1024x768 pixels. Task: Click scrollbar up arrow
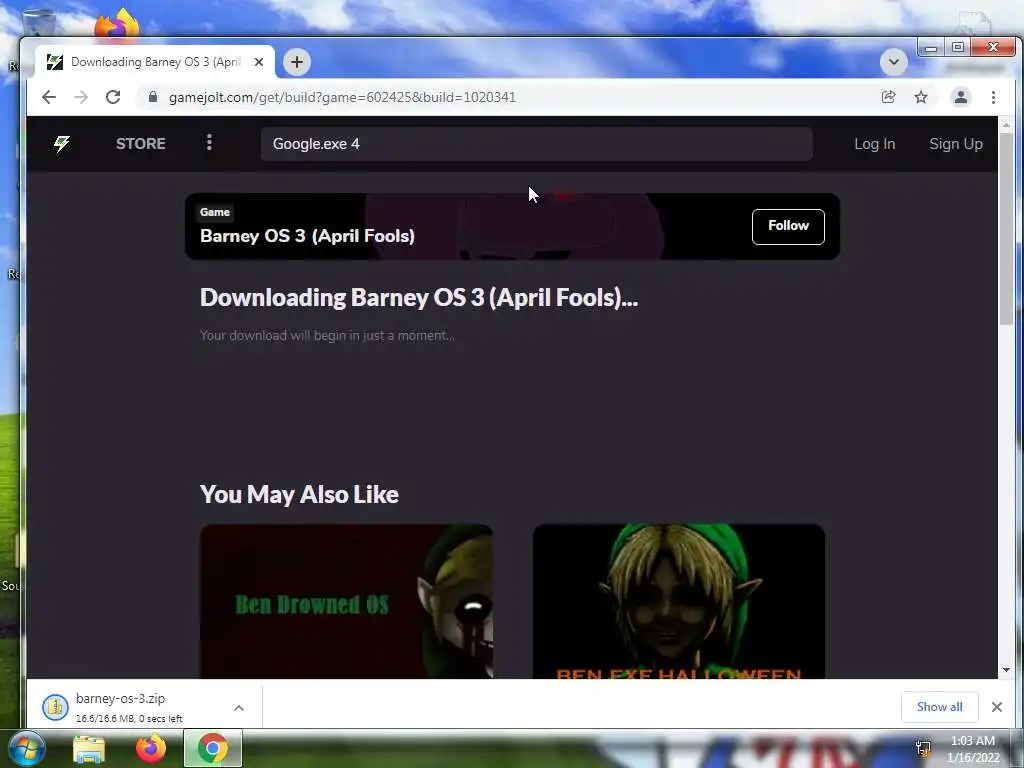(x=1006, y=124)
